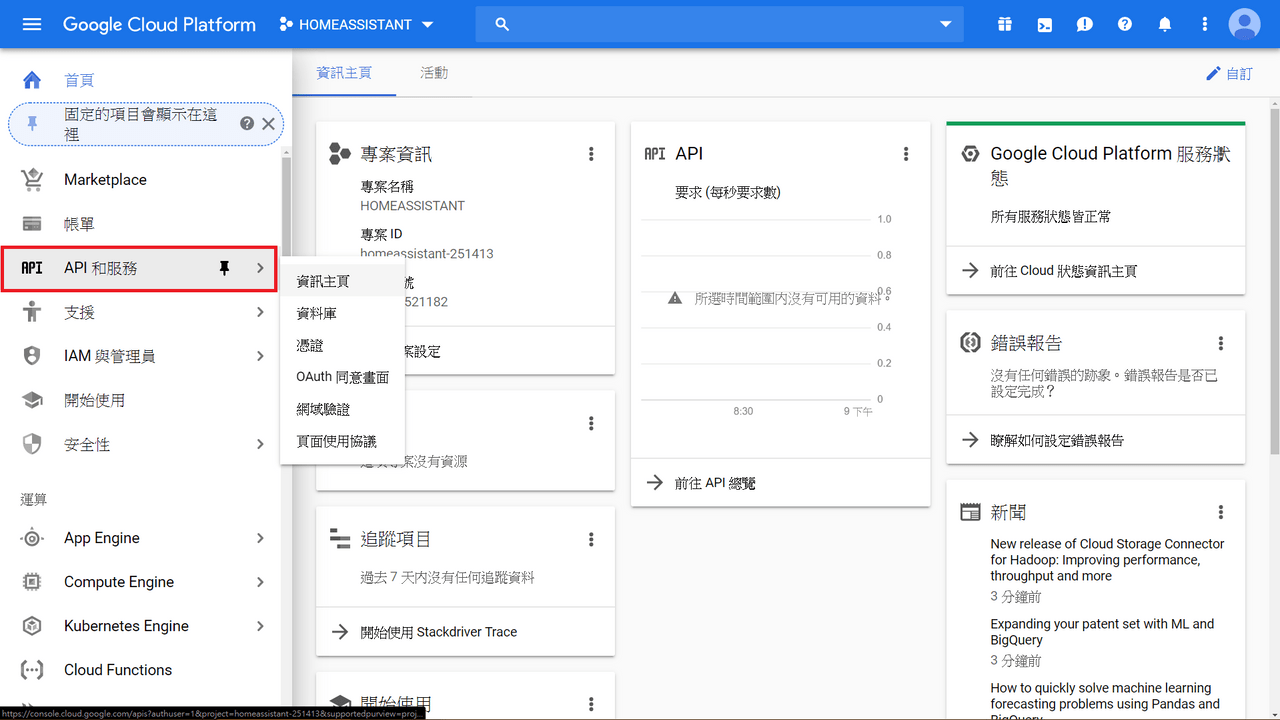Switch to the 資訊主頁 tab
This screenshot has width=1280, height=720.
(x=344, y=73)
